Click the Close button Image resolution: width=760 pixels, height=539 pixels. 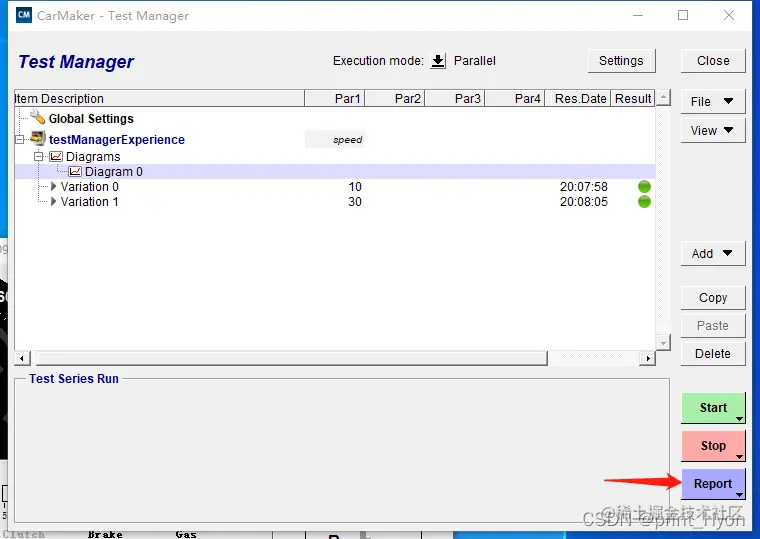pyautogui.click(x=712, y=61)
